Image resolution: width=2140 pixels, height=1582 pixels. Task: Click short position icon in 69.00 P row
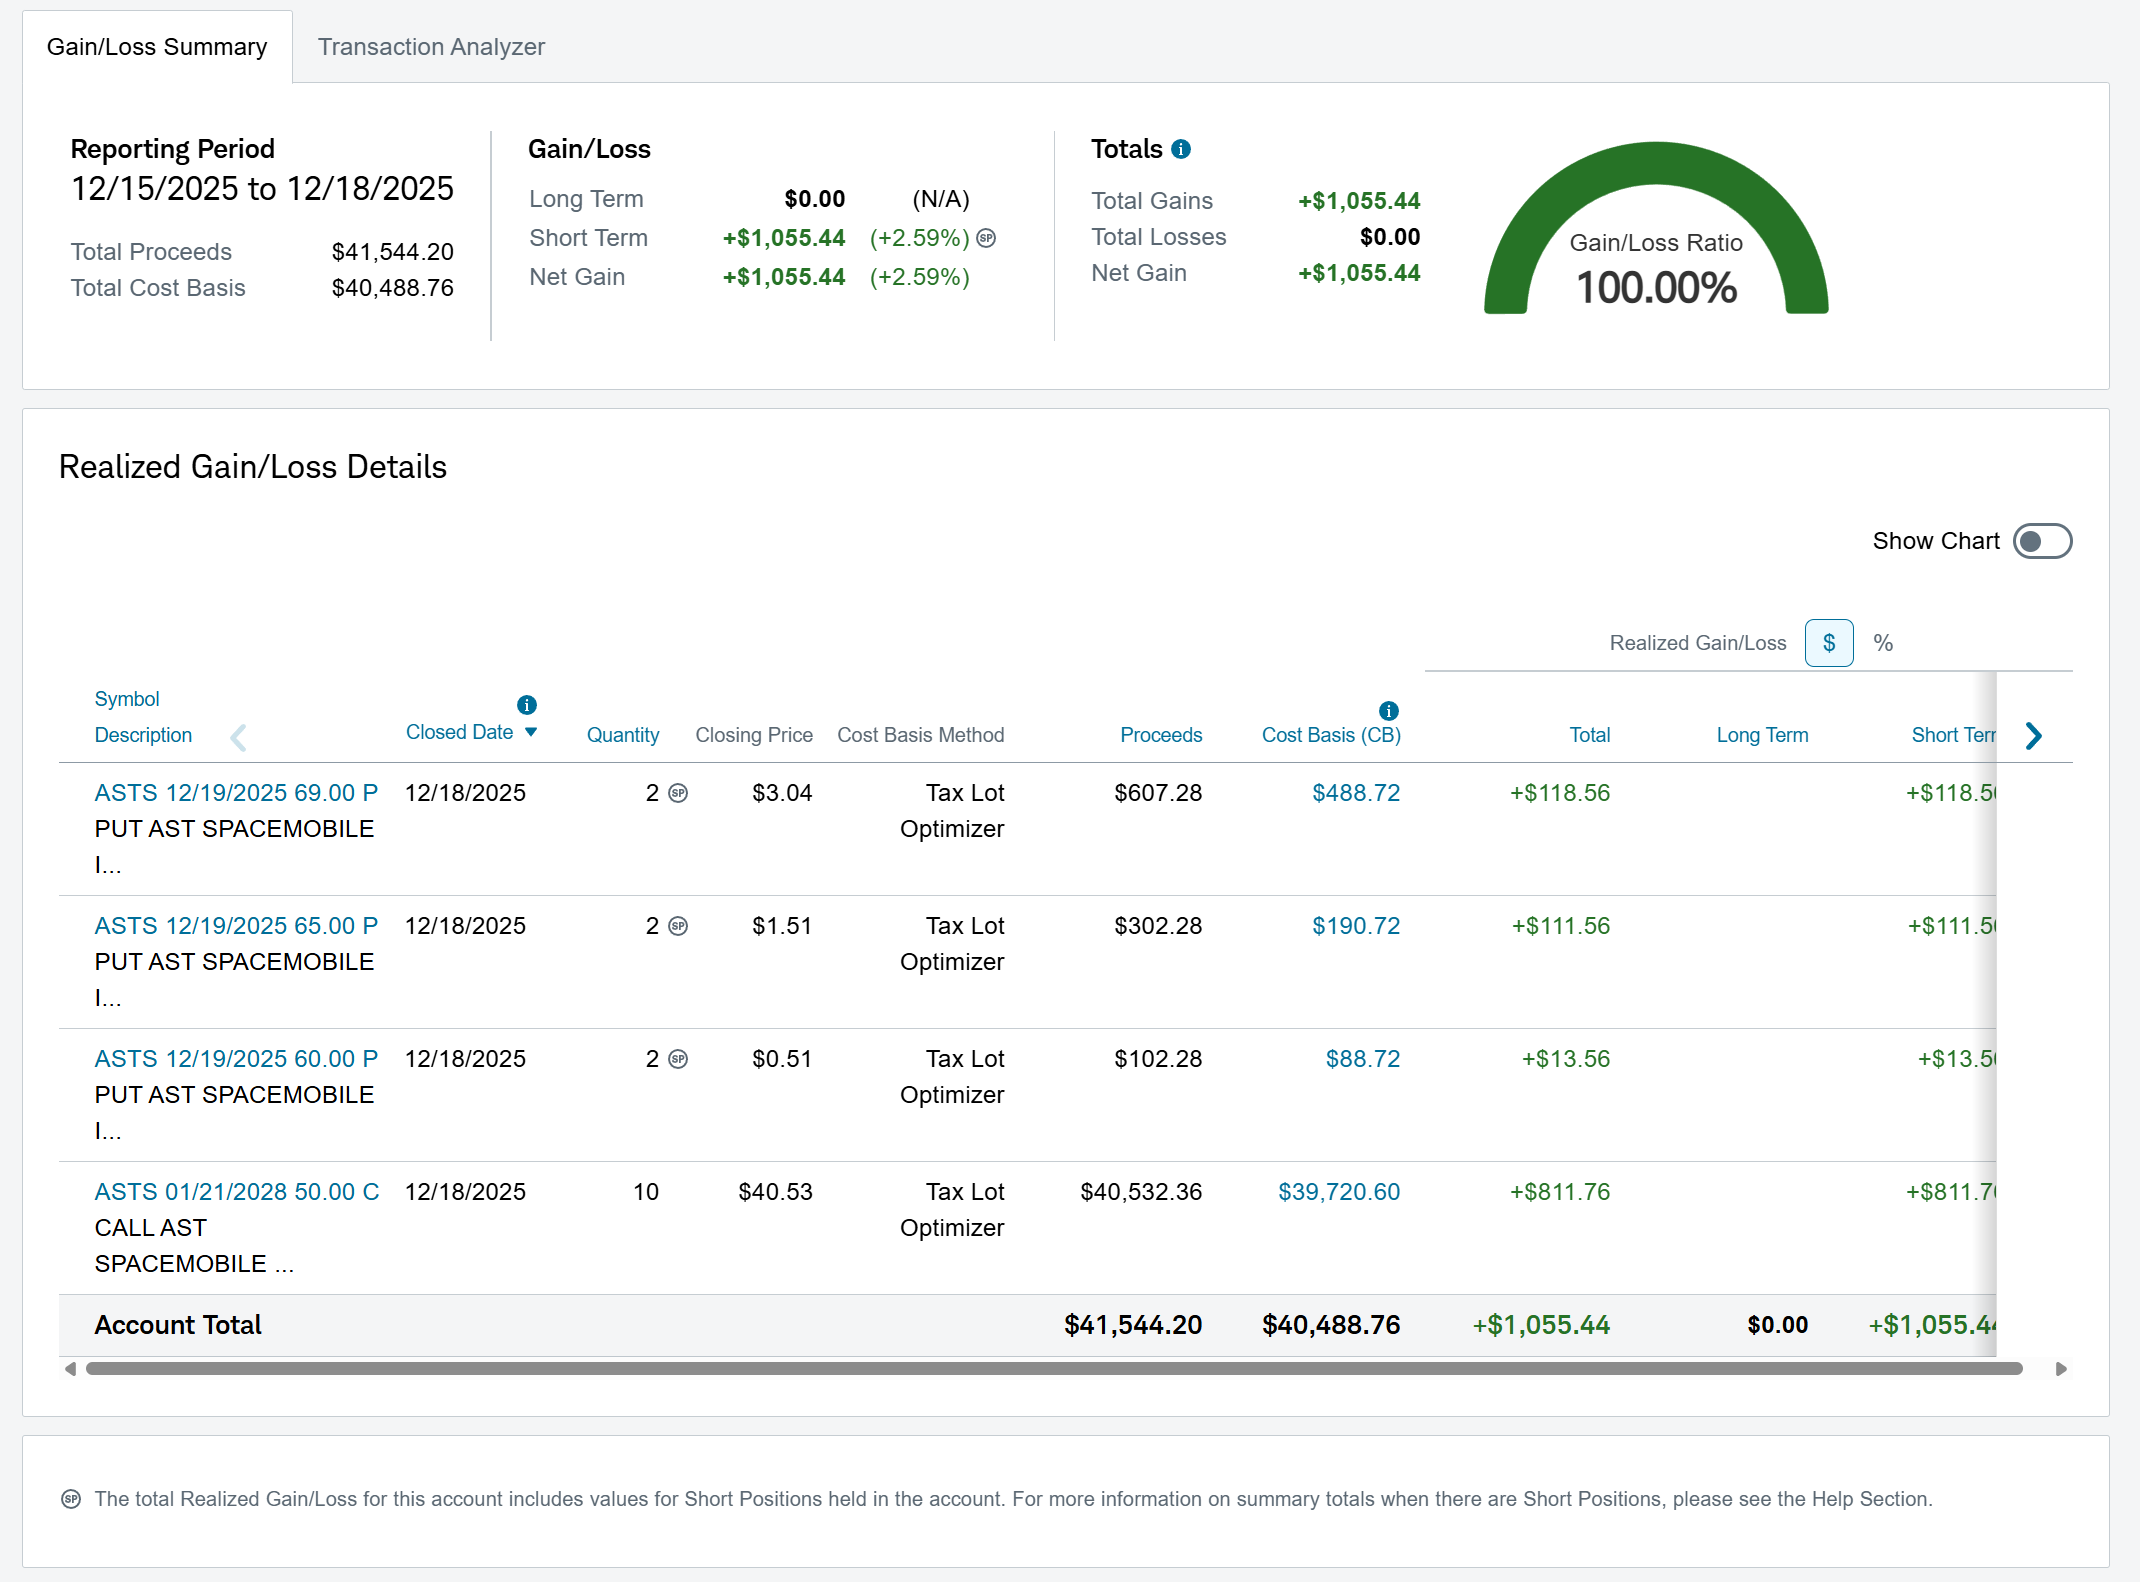678,793
